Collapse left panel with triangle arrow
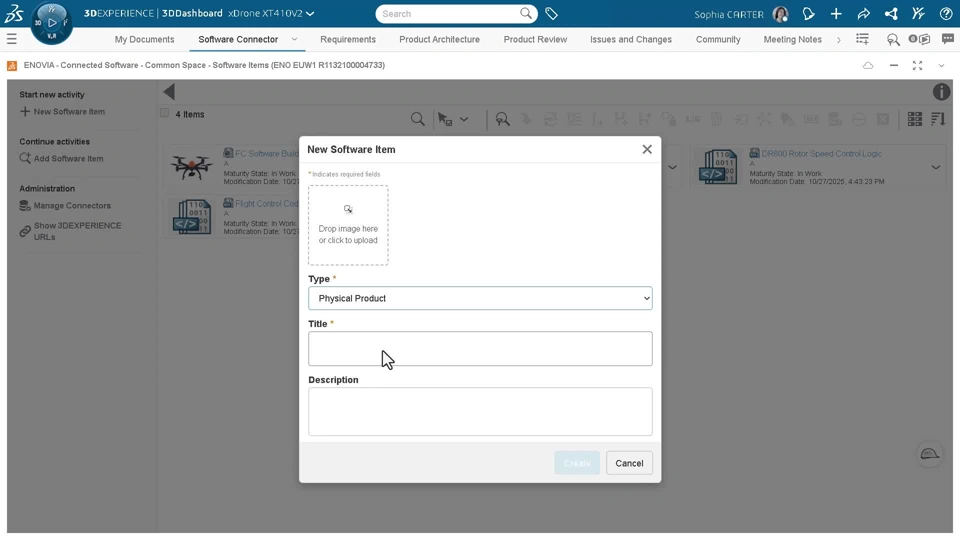 [x=169, y=92]
